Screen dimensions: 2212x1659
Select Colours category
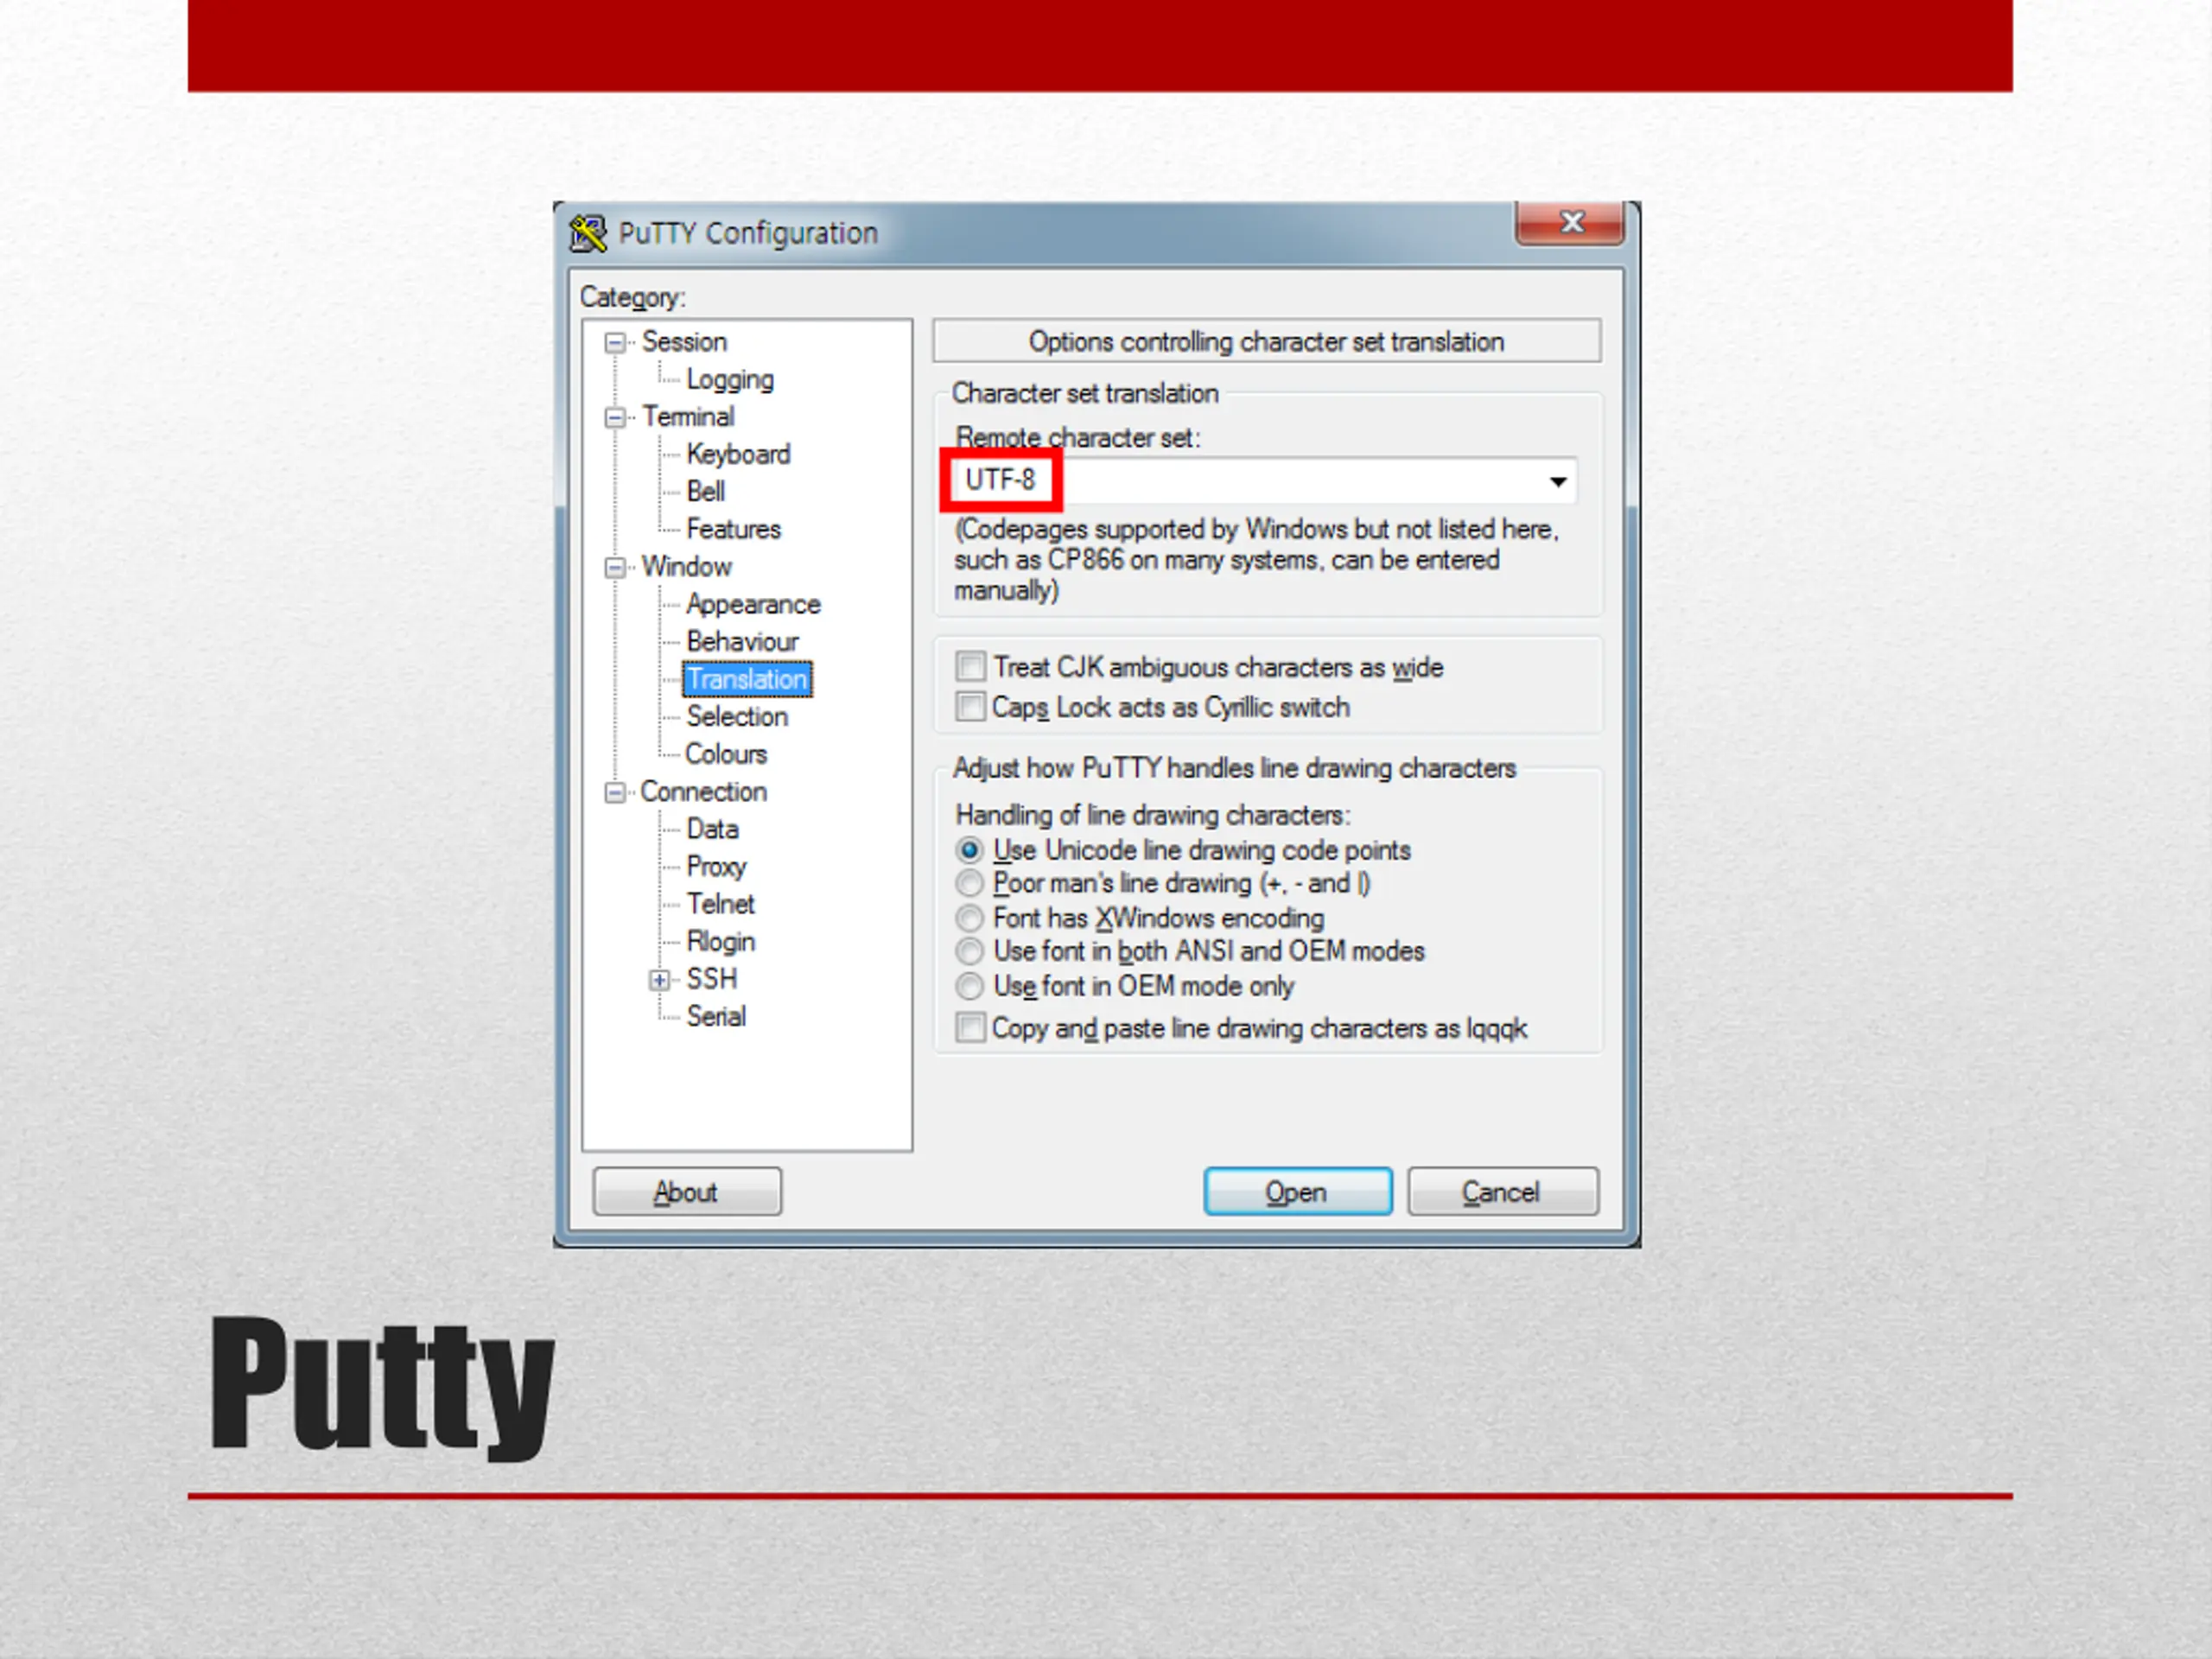click(726, 754)
